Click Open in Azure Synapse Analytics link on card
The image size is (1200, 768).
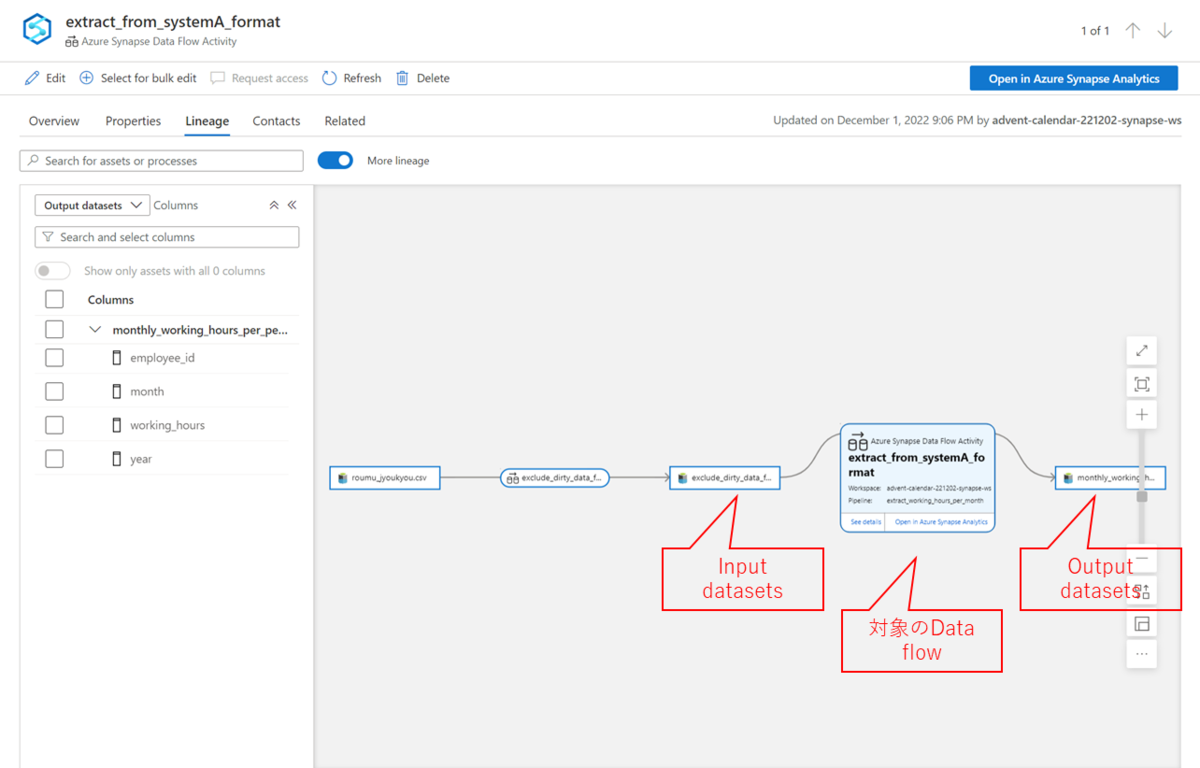click(x=941, y=522)
